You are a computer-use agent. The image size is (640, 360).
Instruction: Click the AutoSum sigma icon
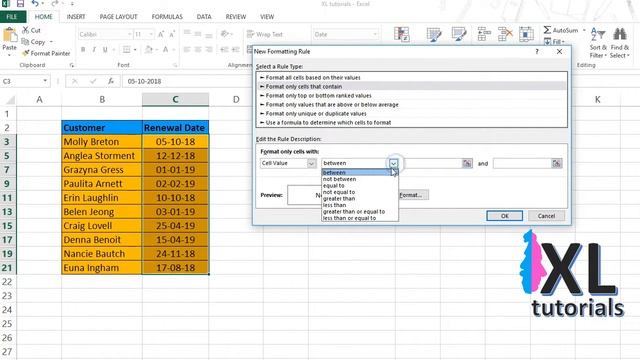[x=547, y=30]
